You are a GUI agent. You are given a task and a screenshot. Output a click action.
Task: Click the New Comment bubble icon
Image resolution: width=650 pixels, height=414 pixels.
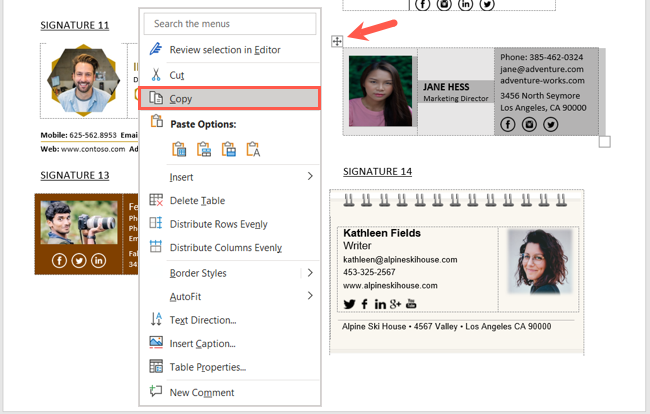[156, 391]
